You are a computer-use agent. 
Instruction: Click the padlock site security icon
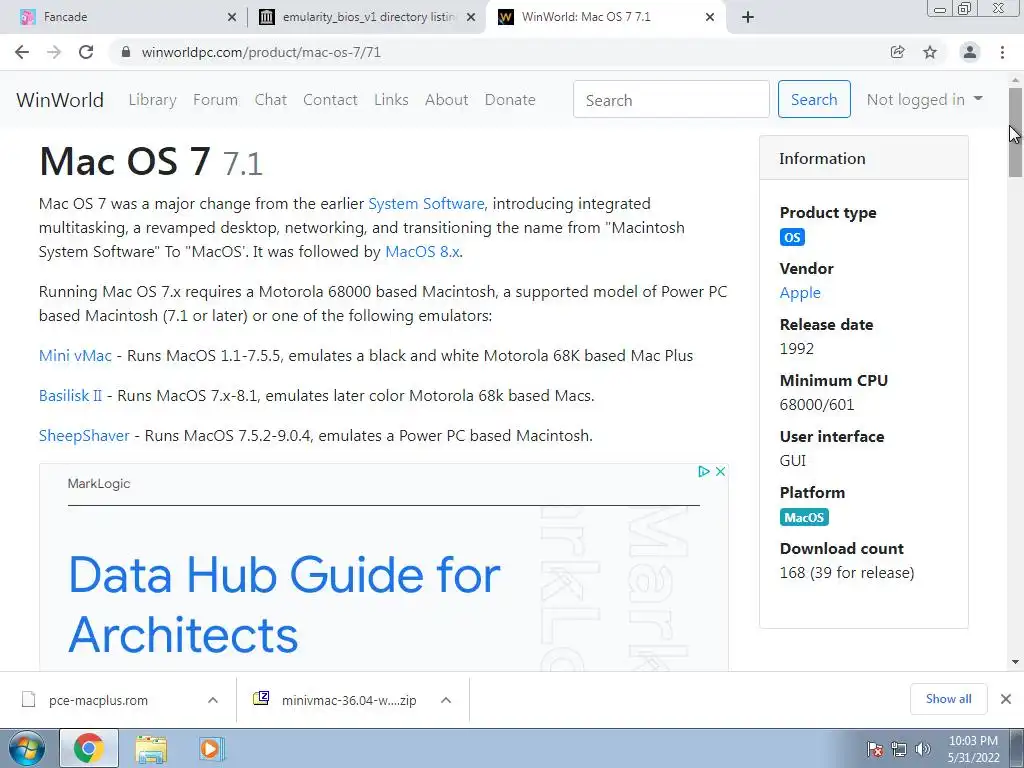(126, 52)
